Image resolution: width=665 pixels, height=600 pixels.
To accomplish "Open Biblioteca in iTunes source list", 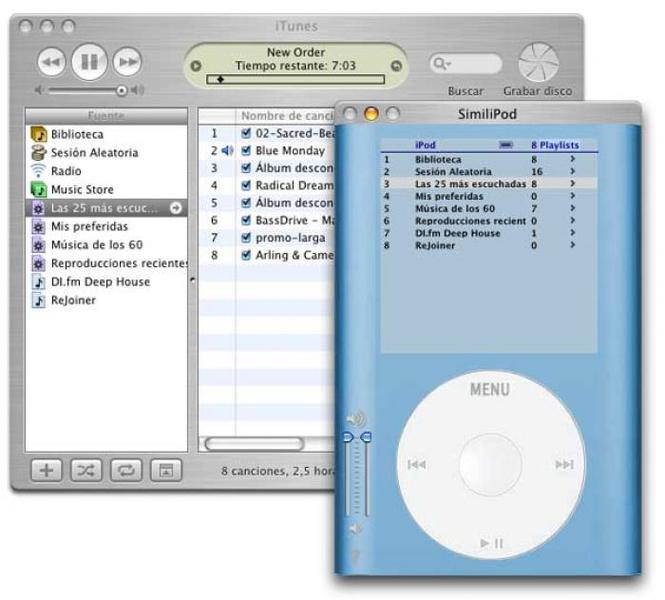I will [106, 134].
